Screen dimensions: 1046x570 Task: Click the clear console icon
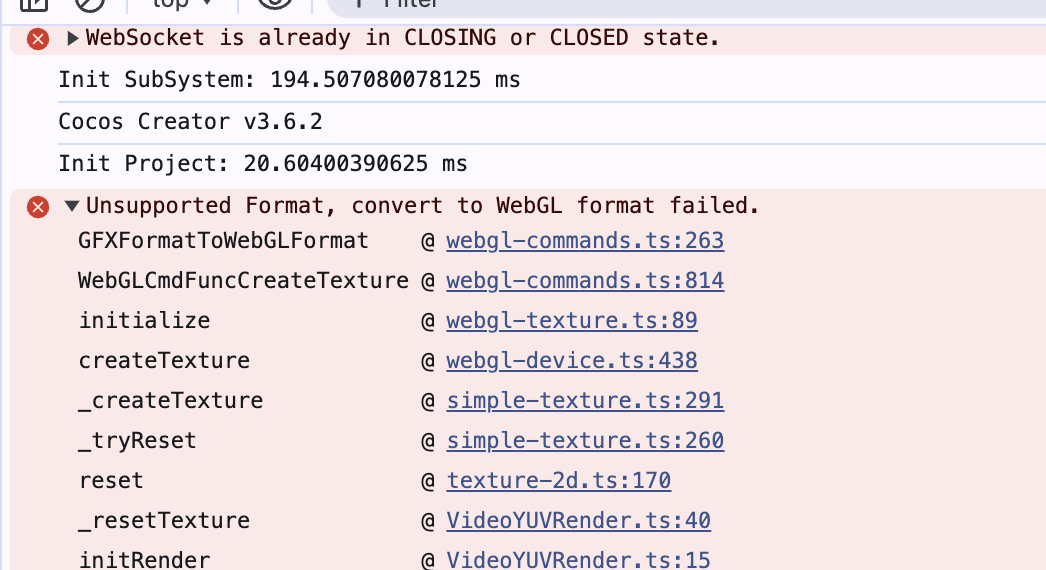[x=90, y=4]
